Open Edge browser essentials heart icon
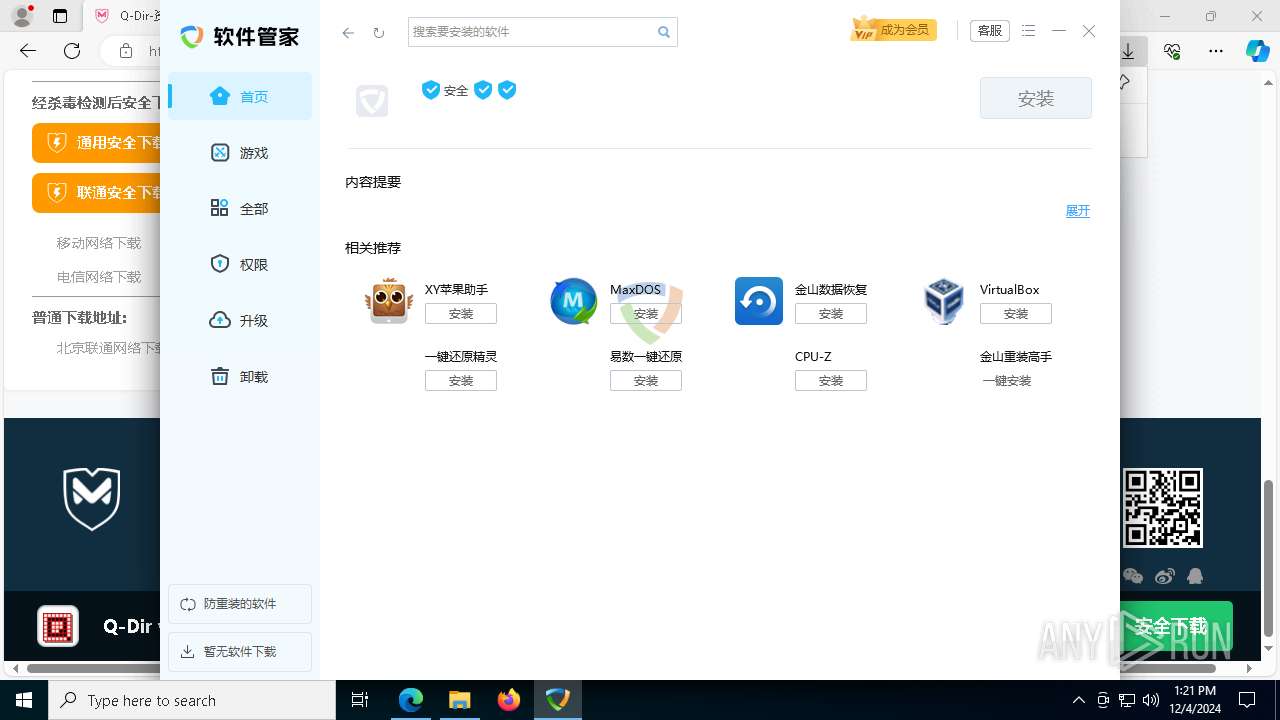 1172,51
